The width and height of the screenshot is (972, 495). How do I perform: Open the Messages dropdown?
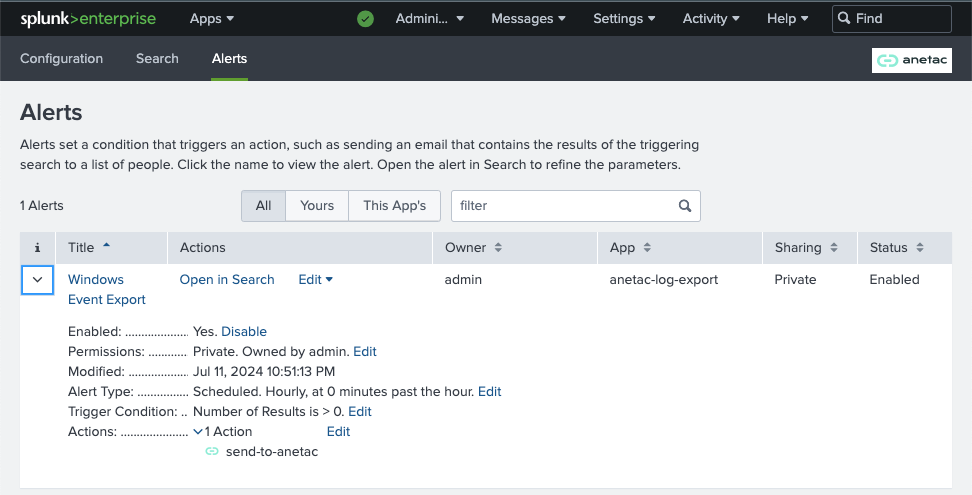point(528,19)
